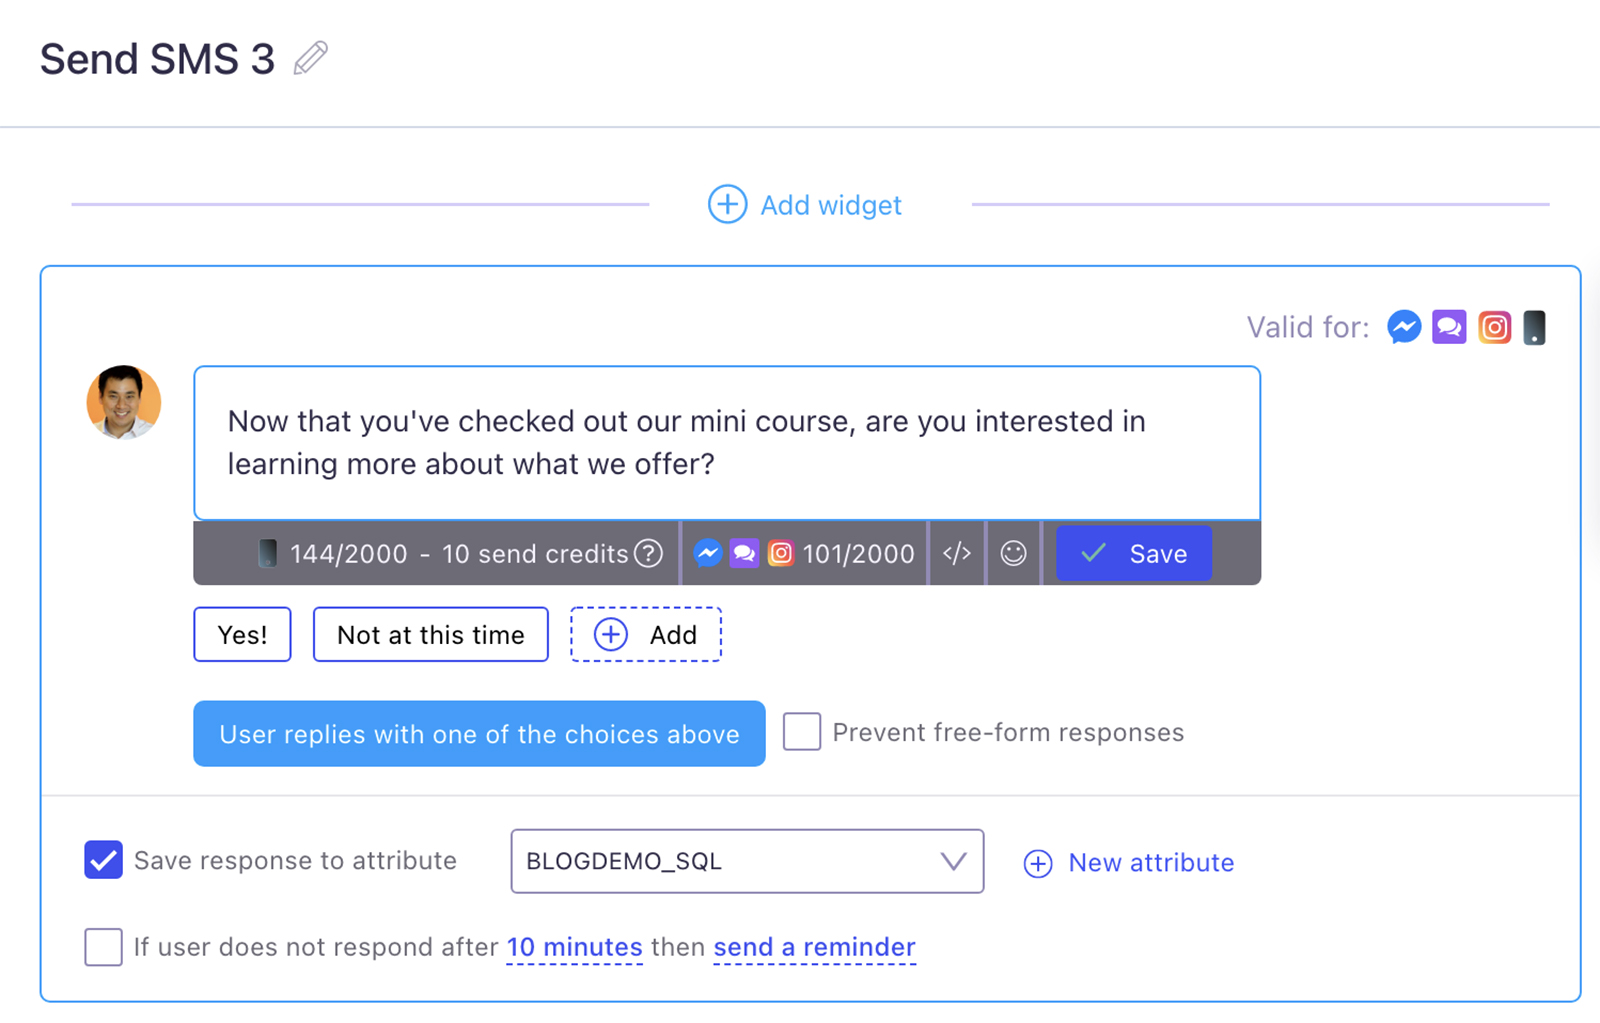This screenshot has height=1023, width=1600.
Task: Click the send credits help question mark
Action: coord(649,553)
